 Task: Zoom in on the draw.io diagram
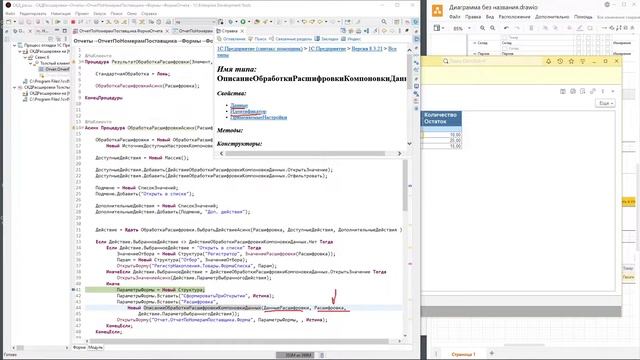tap(482, 28)
